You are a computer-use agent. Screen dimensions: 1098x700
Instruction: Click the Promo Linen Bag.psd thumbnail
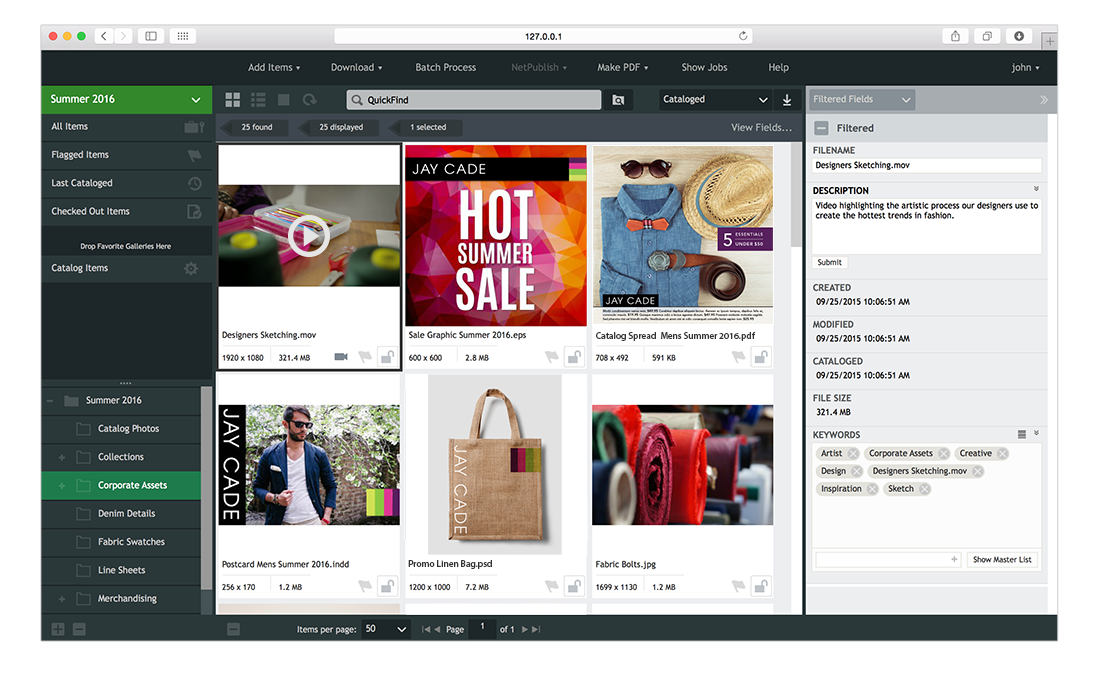tap(494, 464)
